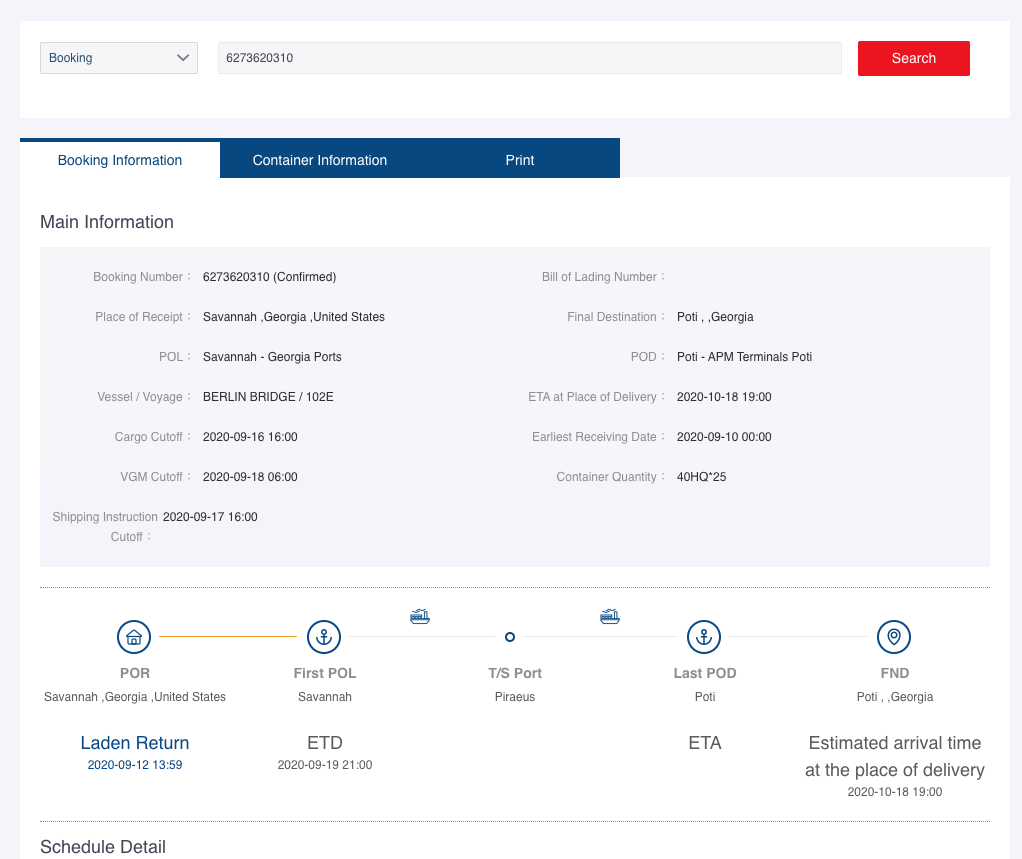The height and width of the screenshot is (859, 1022).
Task: Click the First POL anchor icon
Action: pos(324,636)
